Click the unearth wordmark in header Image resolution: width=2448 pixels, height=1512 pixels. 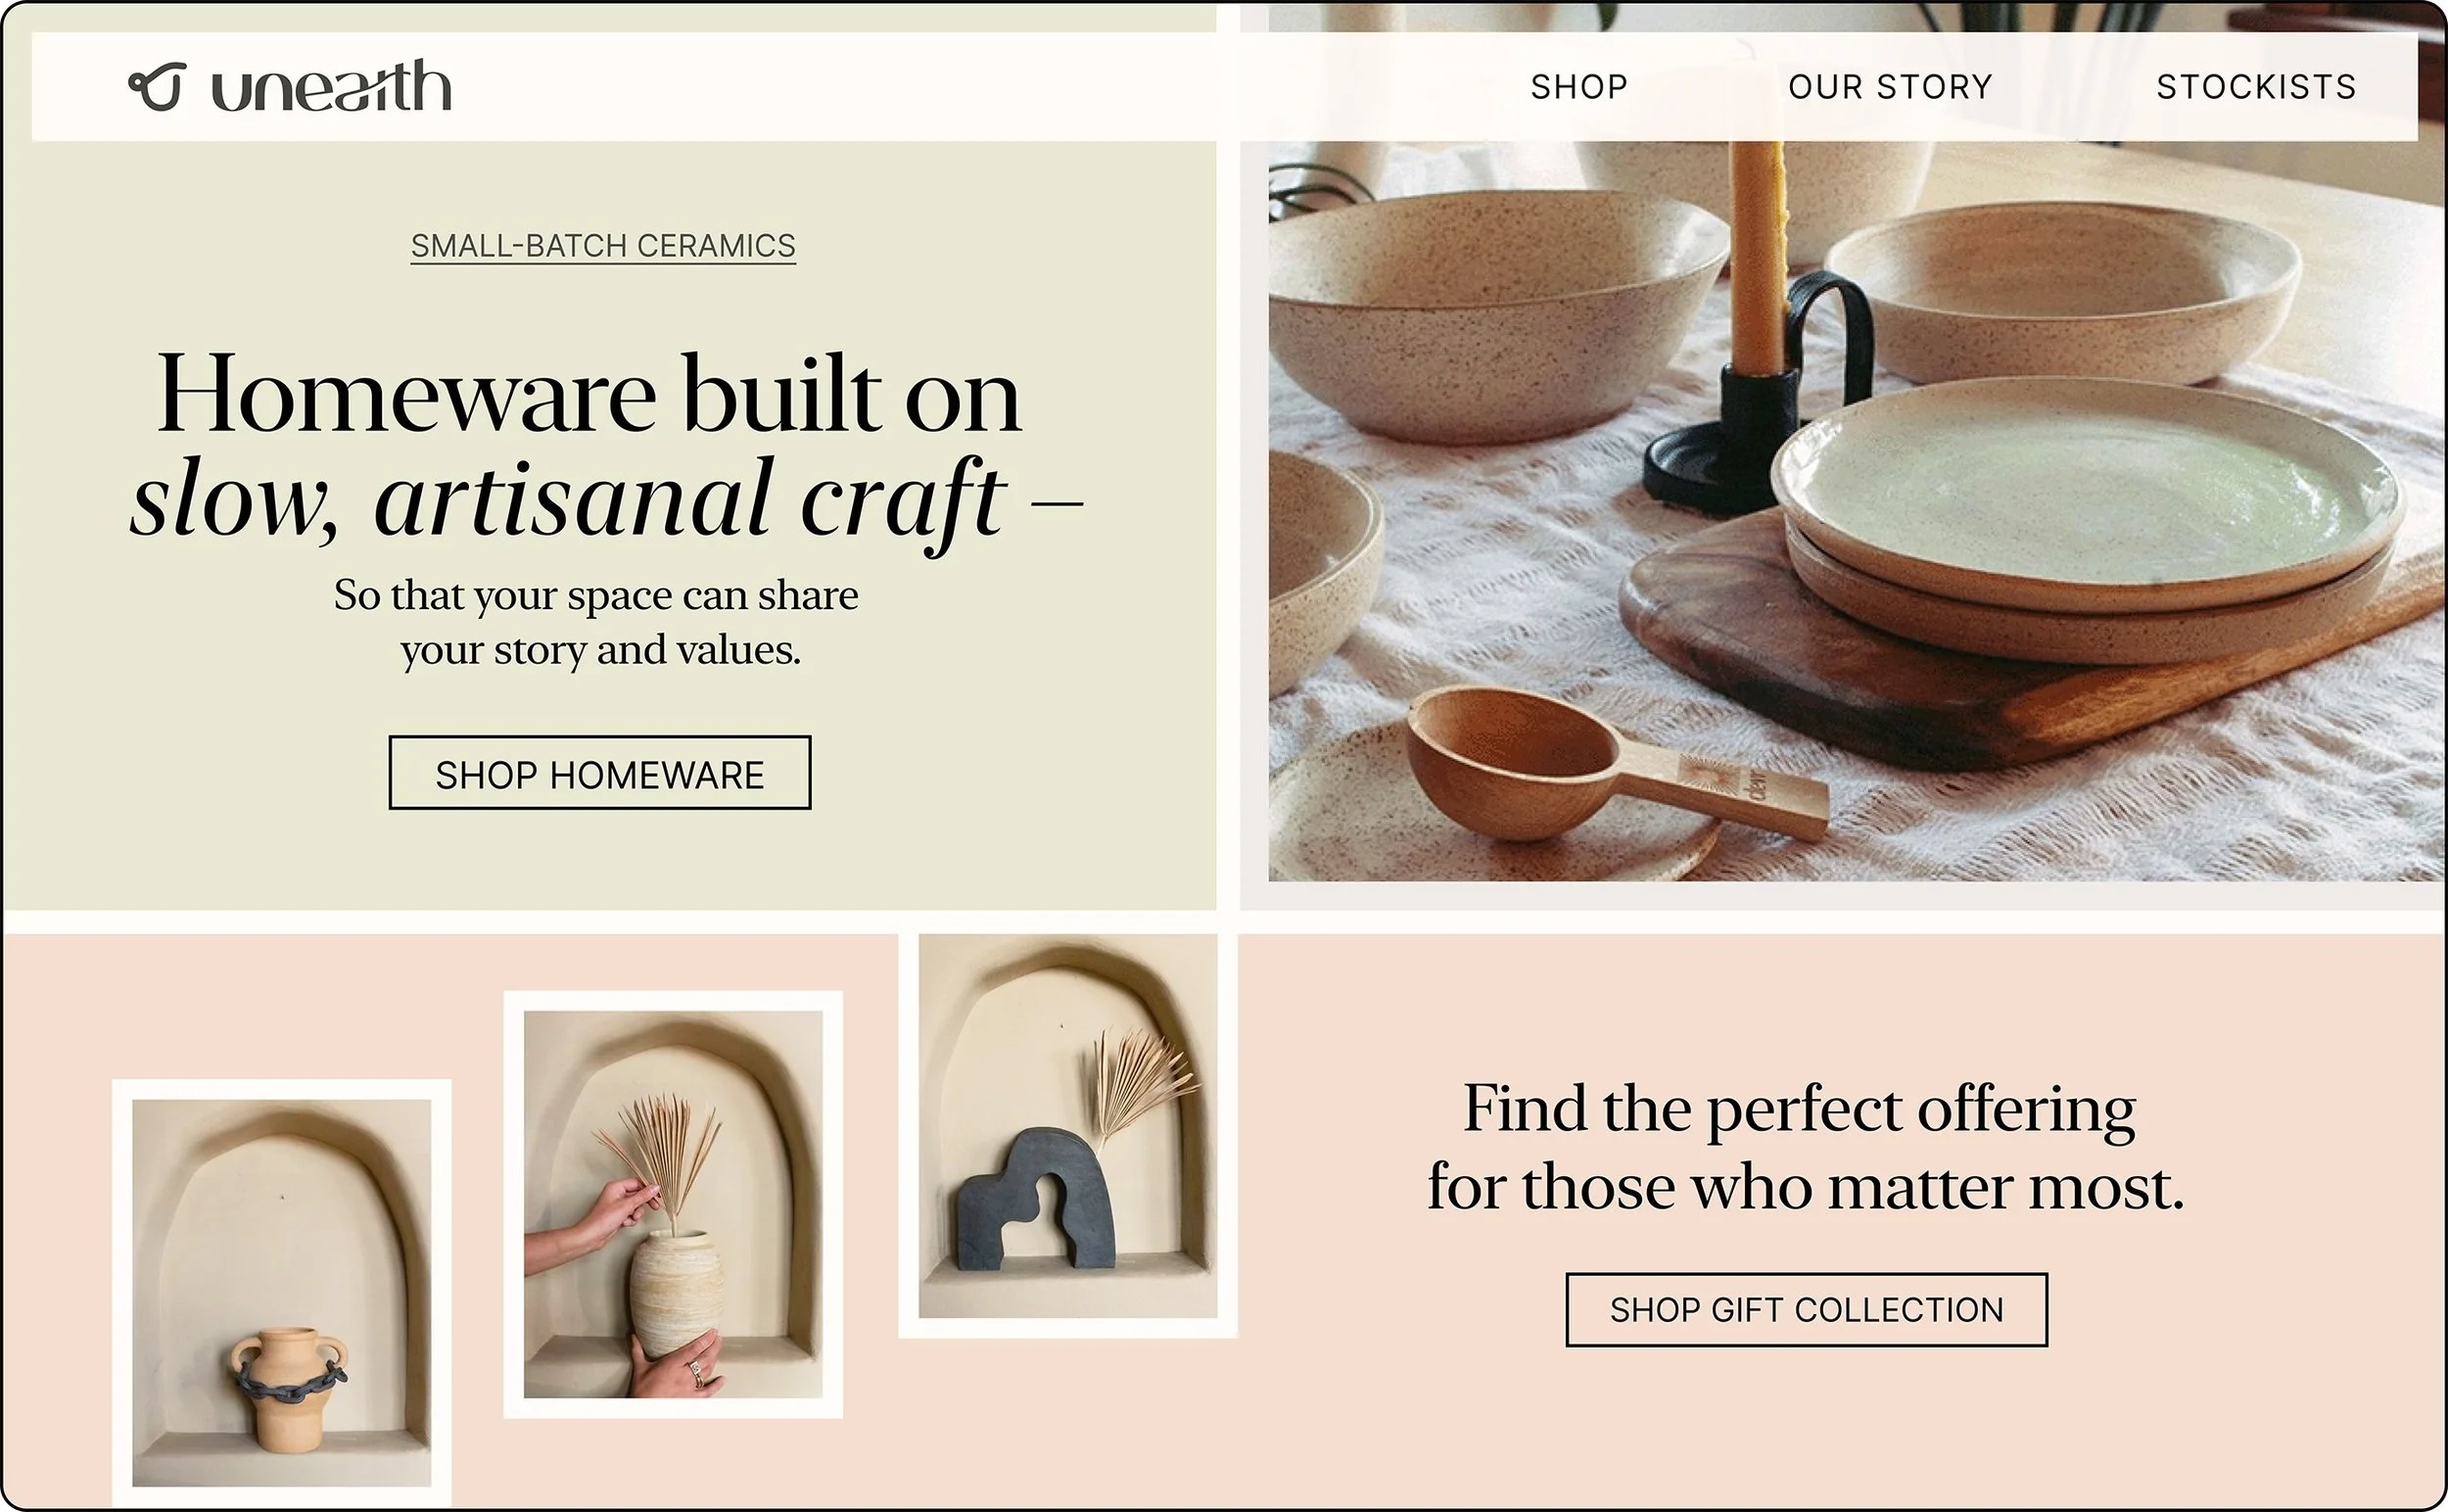click(331, 85)
